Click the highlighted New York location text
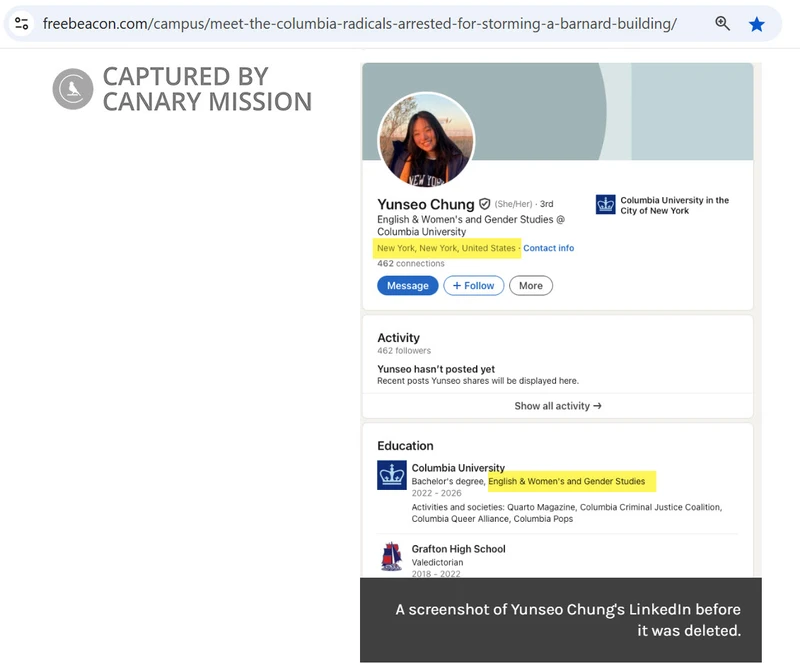 point(446,248)
